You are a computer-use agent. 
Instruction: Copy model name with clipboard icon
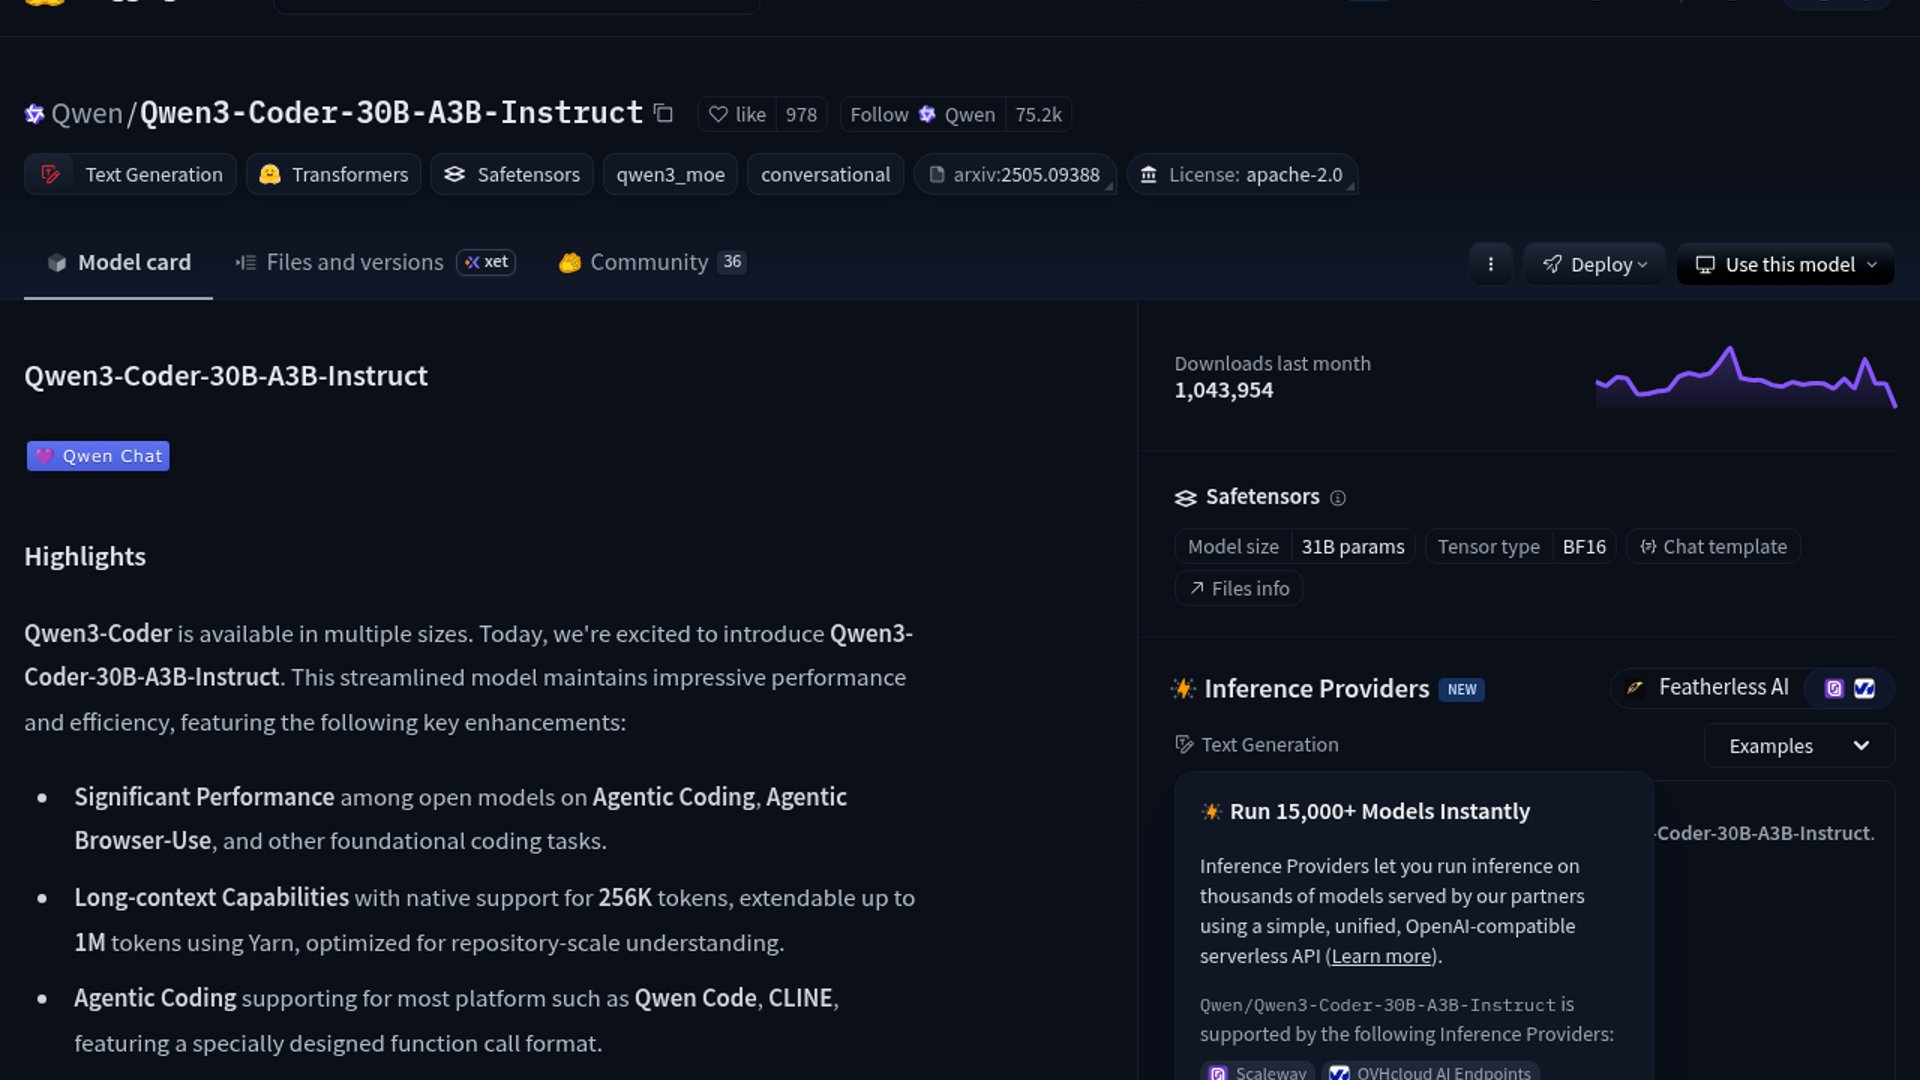pyautogui.click(x=663, y=113)
